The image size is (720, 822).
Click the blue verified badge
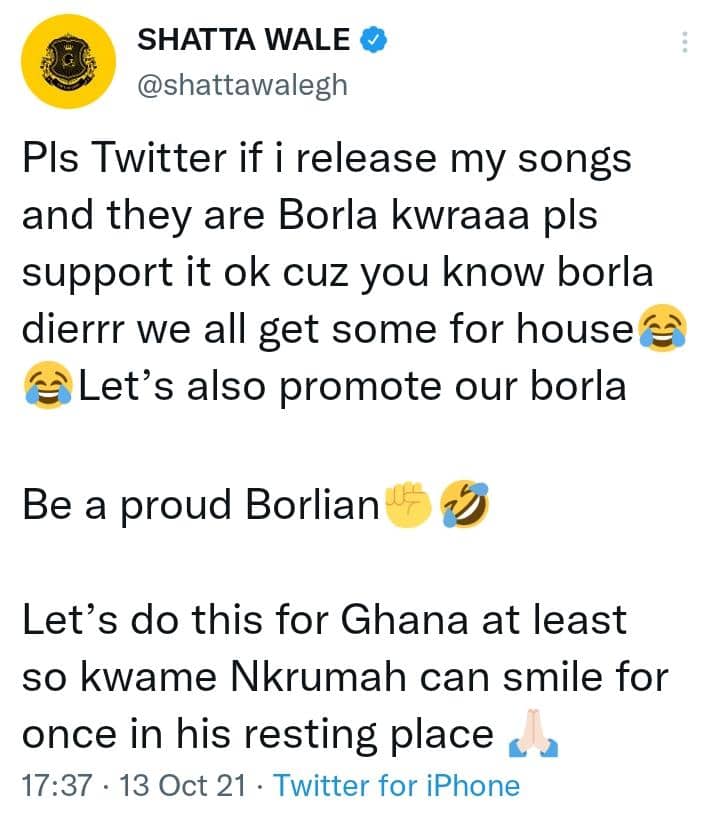(373, 40)
